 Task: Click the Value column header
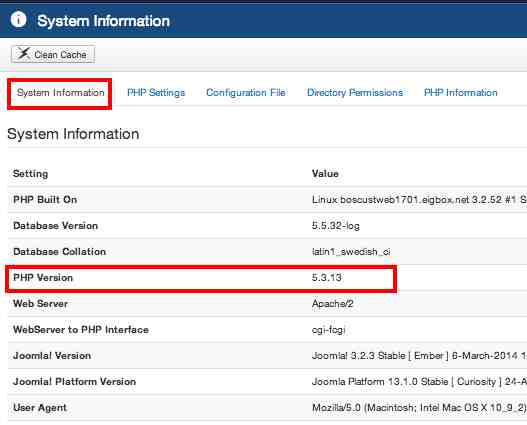click(x=325, y=174)
